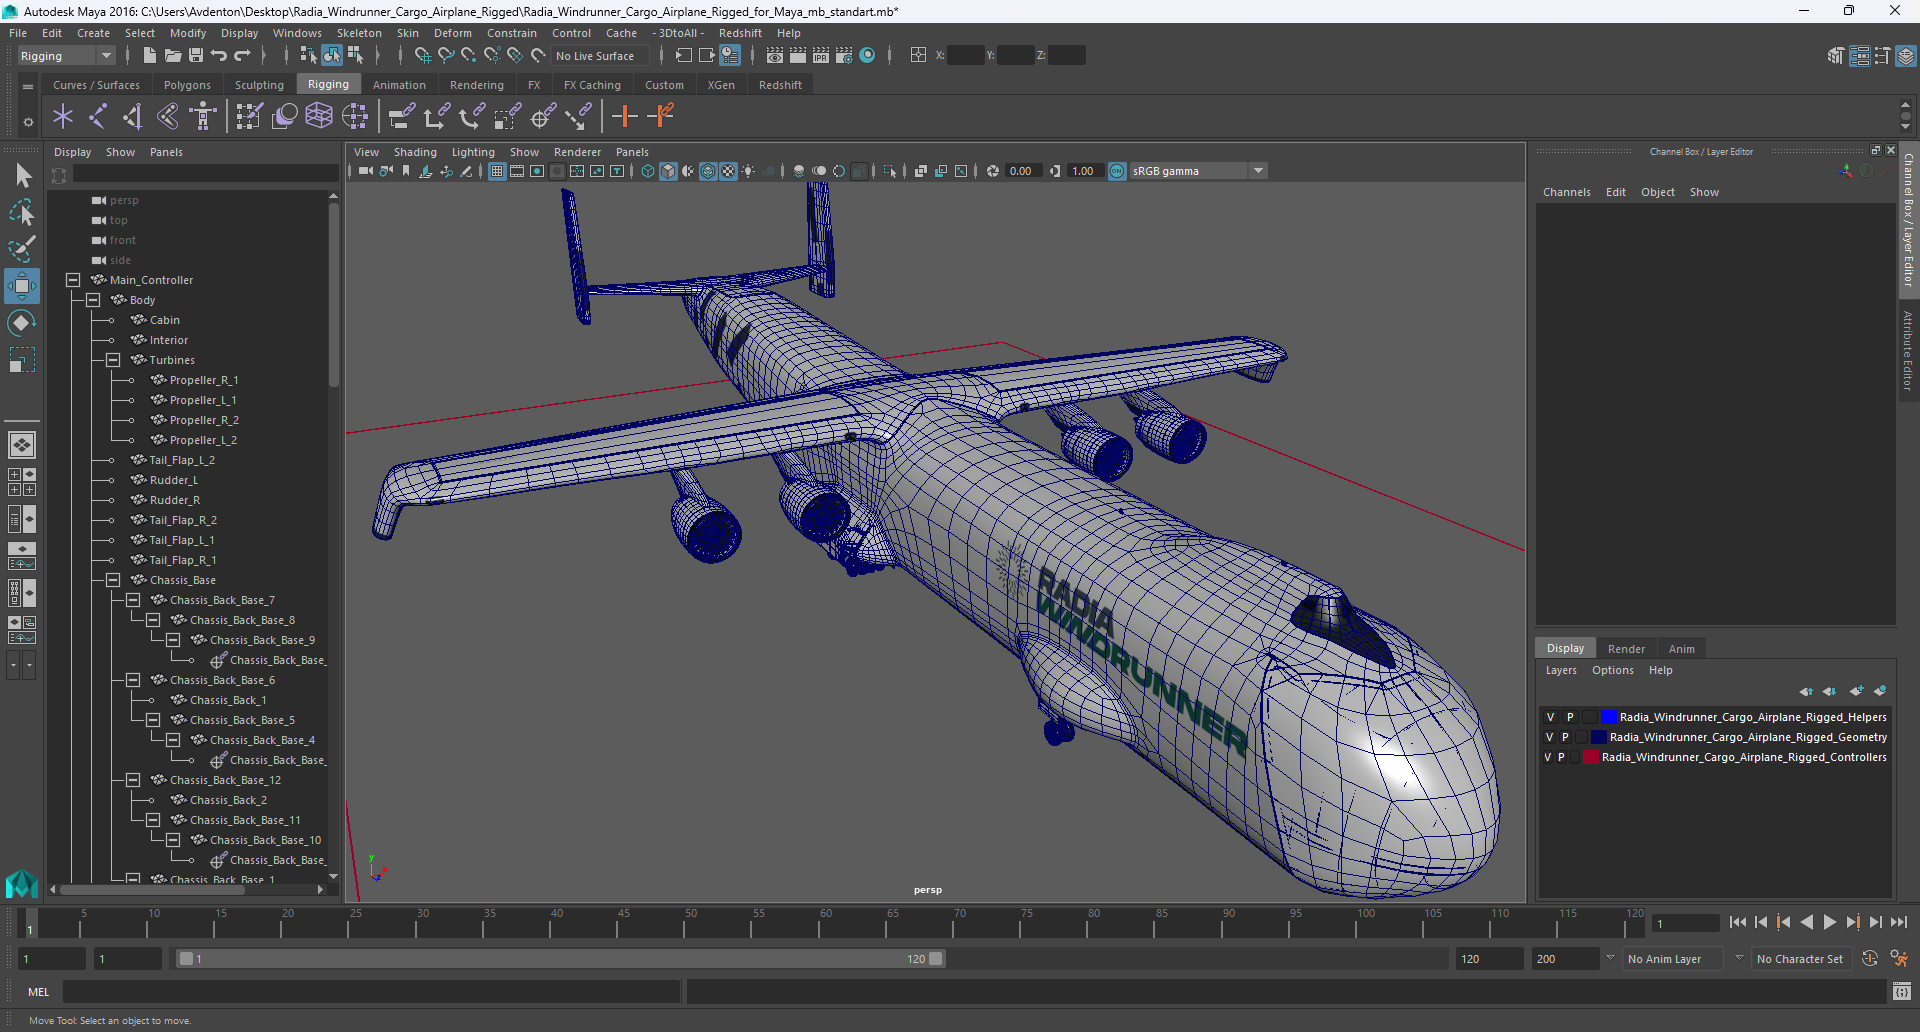The height and width of the screenshot is (1032, 1920).
Task: Click the Set Key orange plus icon
Action: pos(624,117)
